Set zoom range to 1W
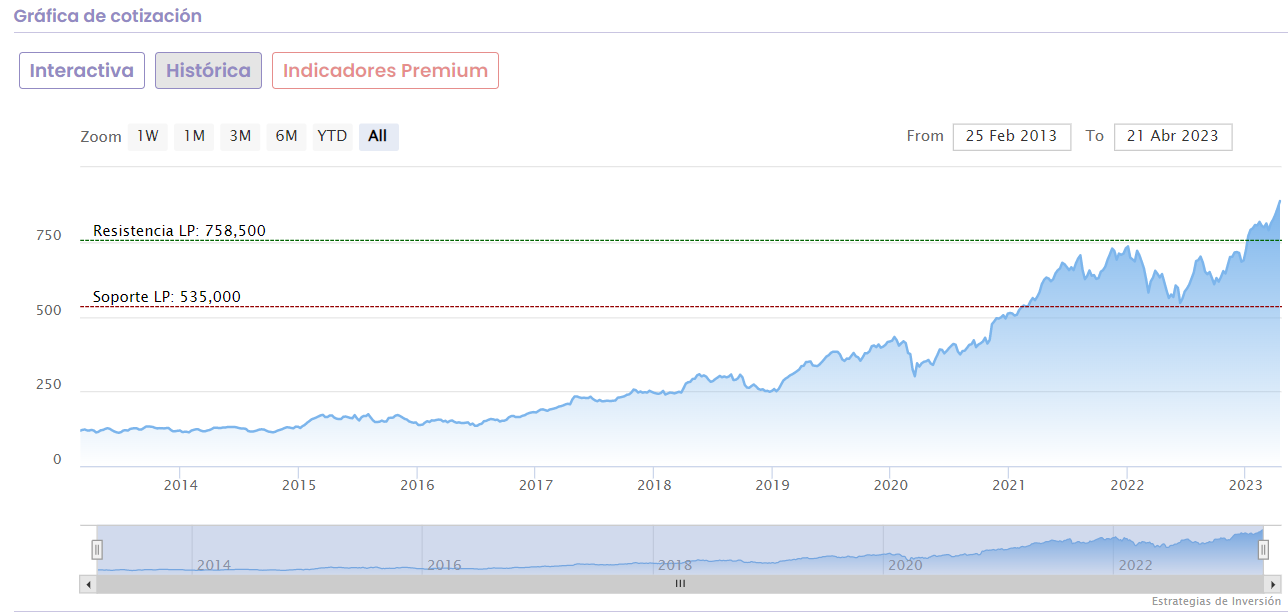Screen dimensions: 1288x614 click(x=148, y=136)
